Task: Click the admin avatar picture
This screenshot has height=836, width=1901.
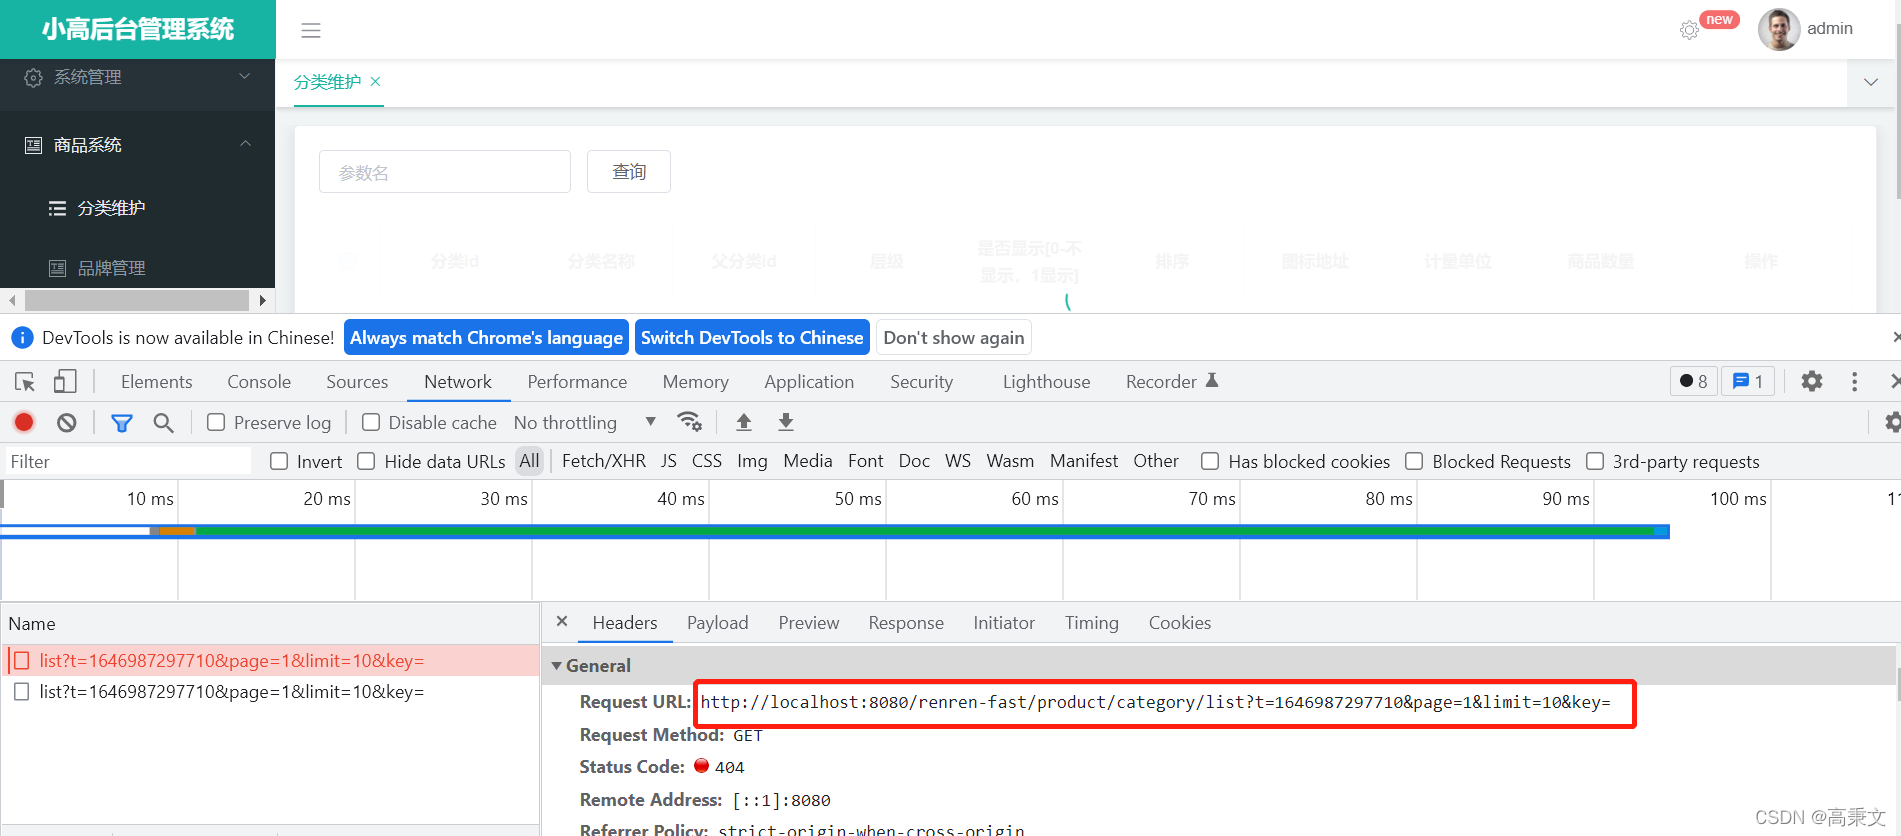Action: coord(1779,29)
